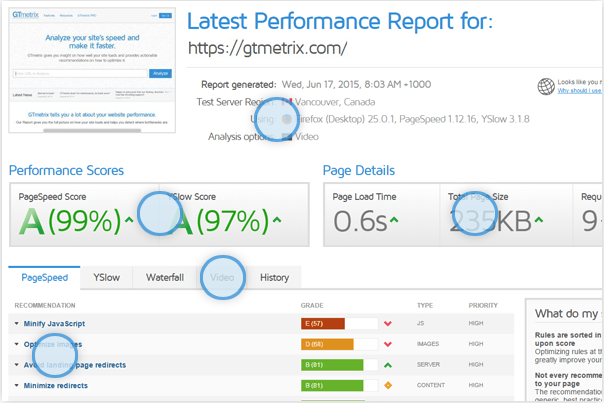Click the Page Details heading
Image resolution: width=604 pixels, height=403 pixels.
[359, 170]
